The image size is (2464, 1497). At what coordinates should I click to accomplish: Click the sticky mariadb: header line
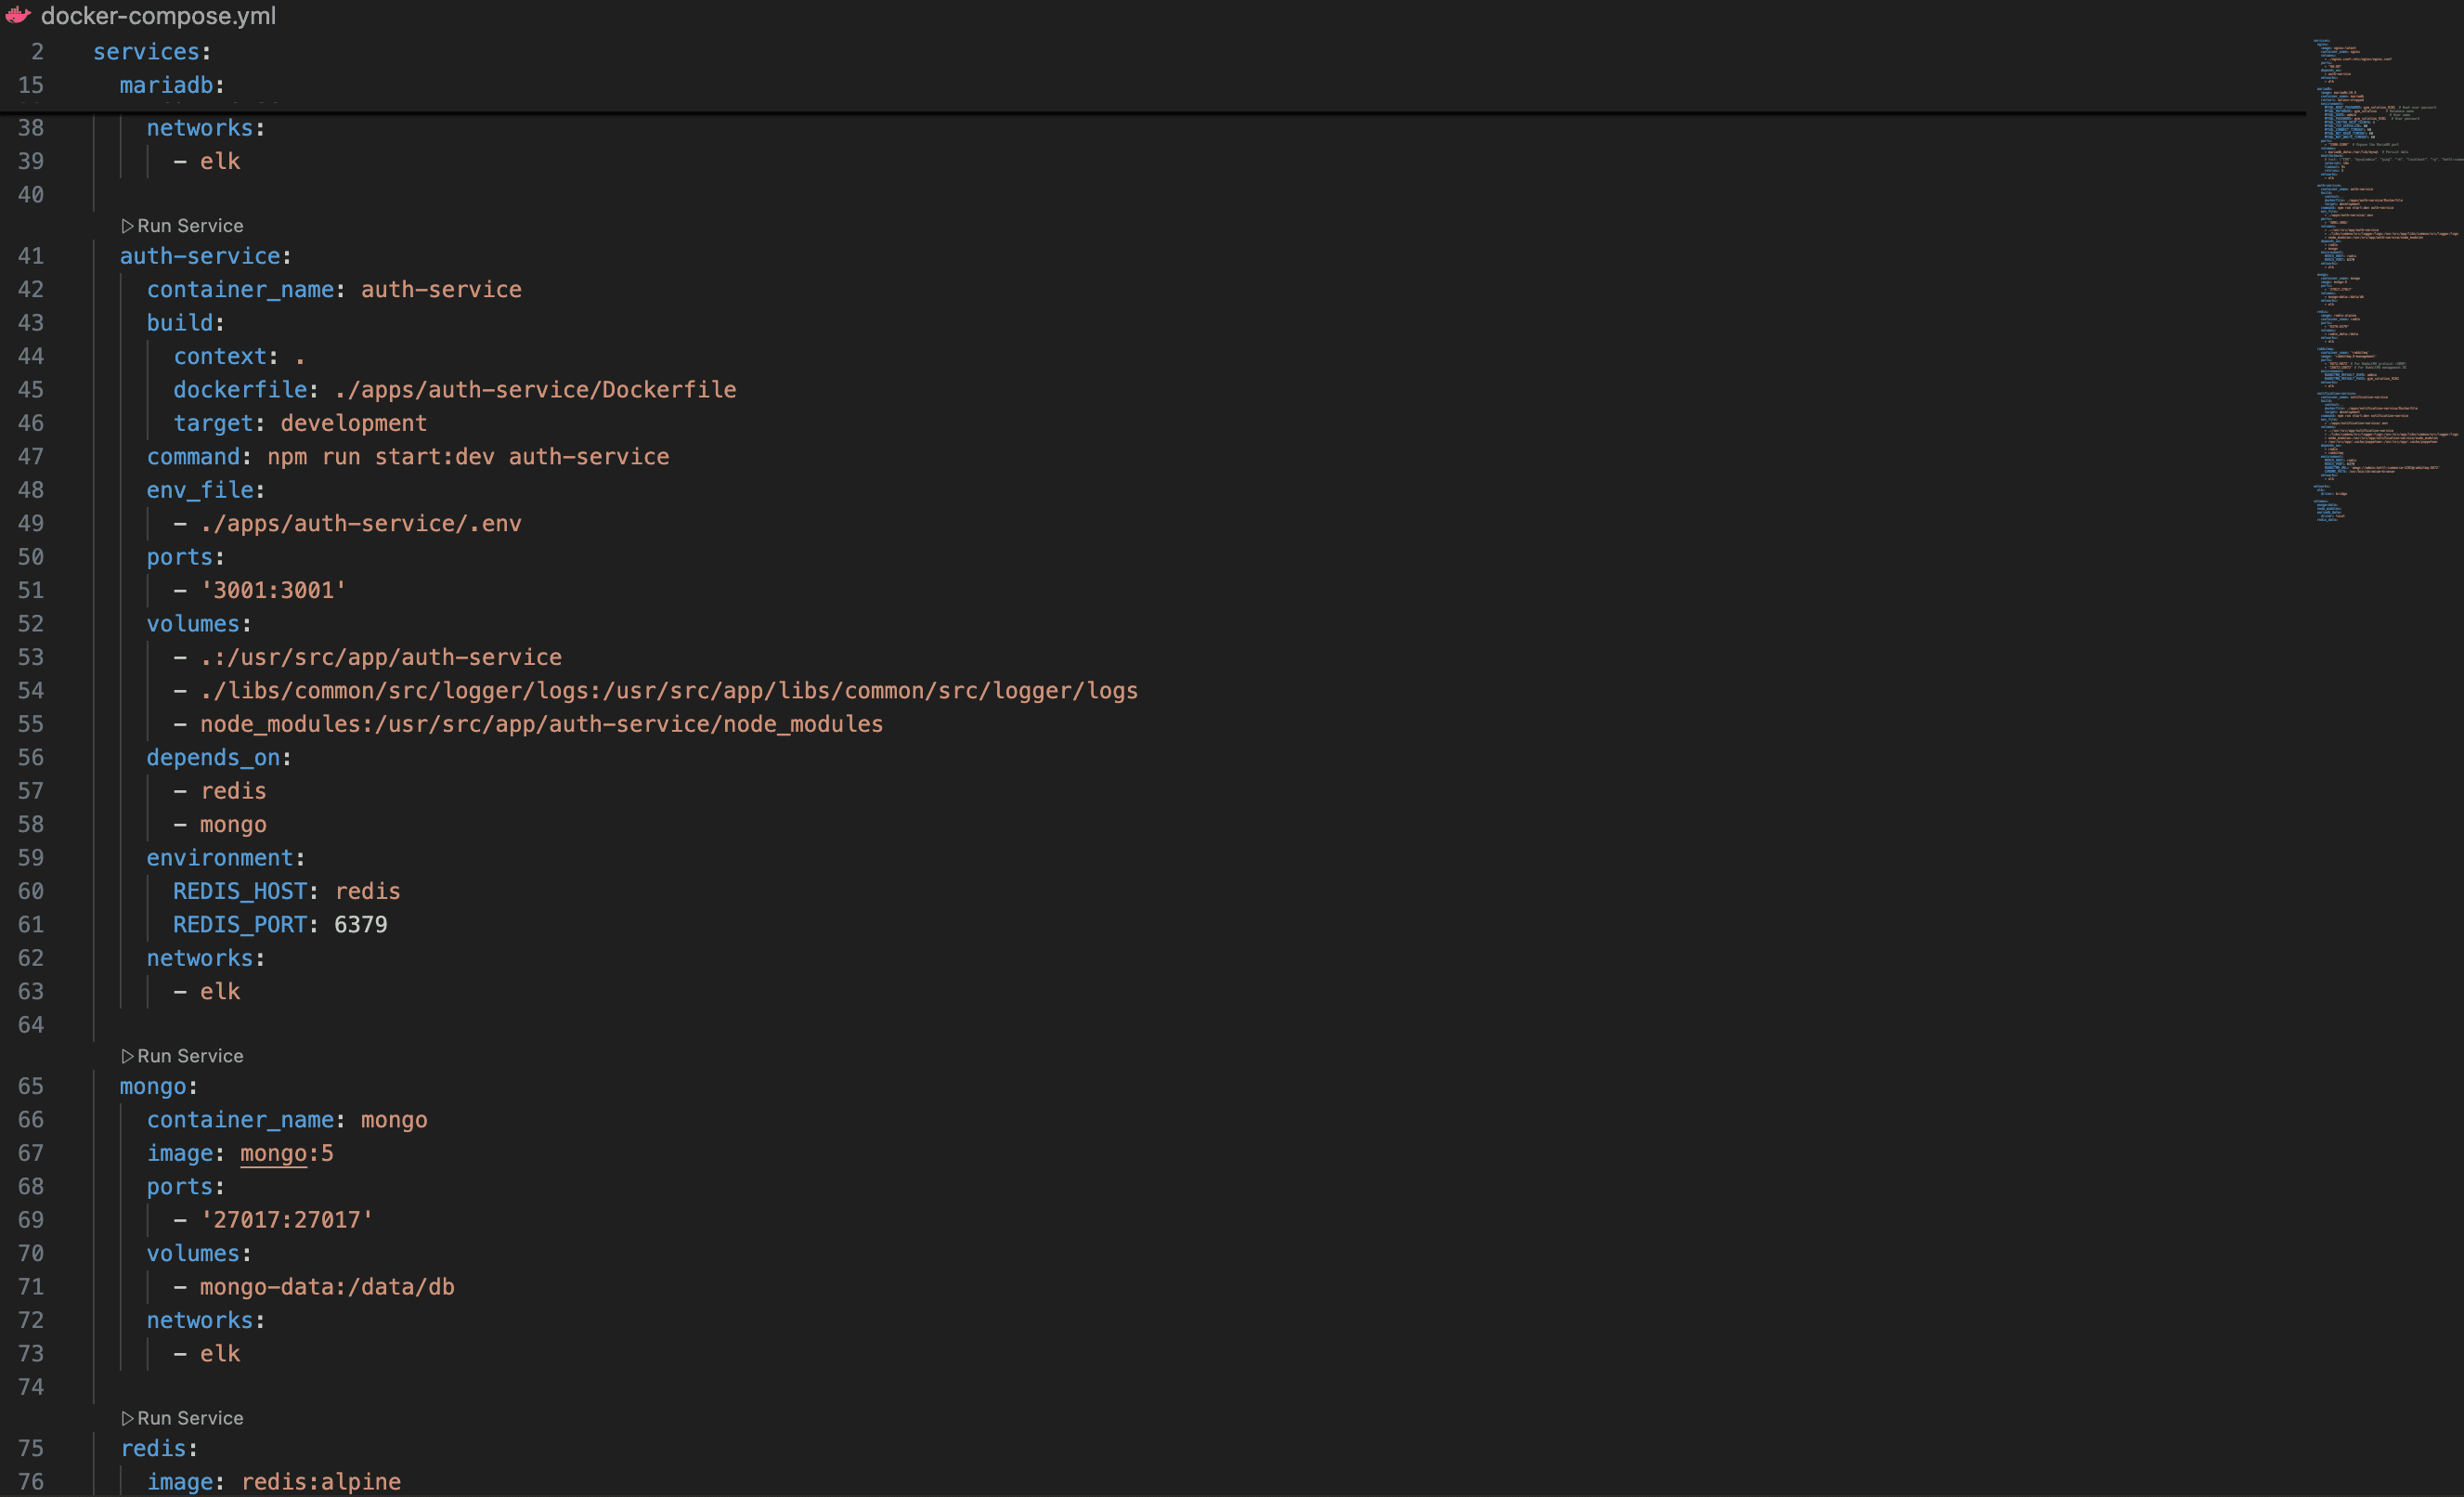pyautogui.click(x=172, y=85)
